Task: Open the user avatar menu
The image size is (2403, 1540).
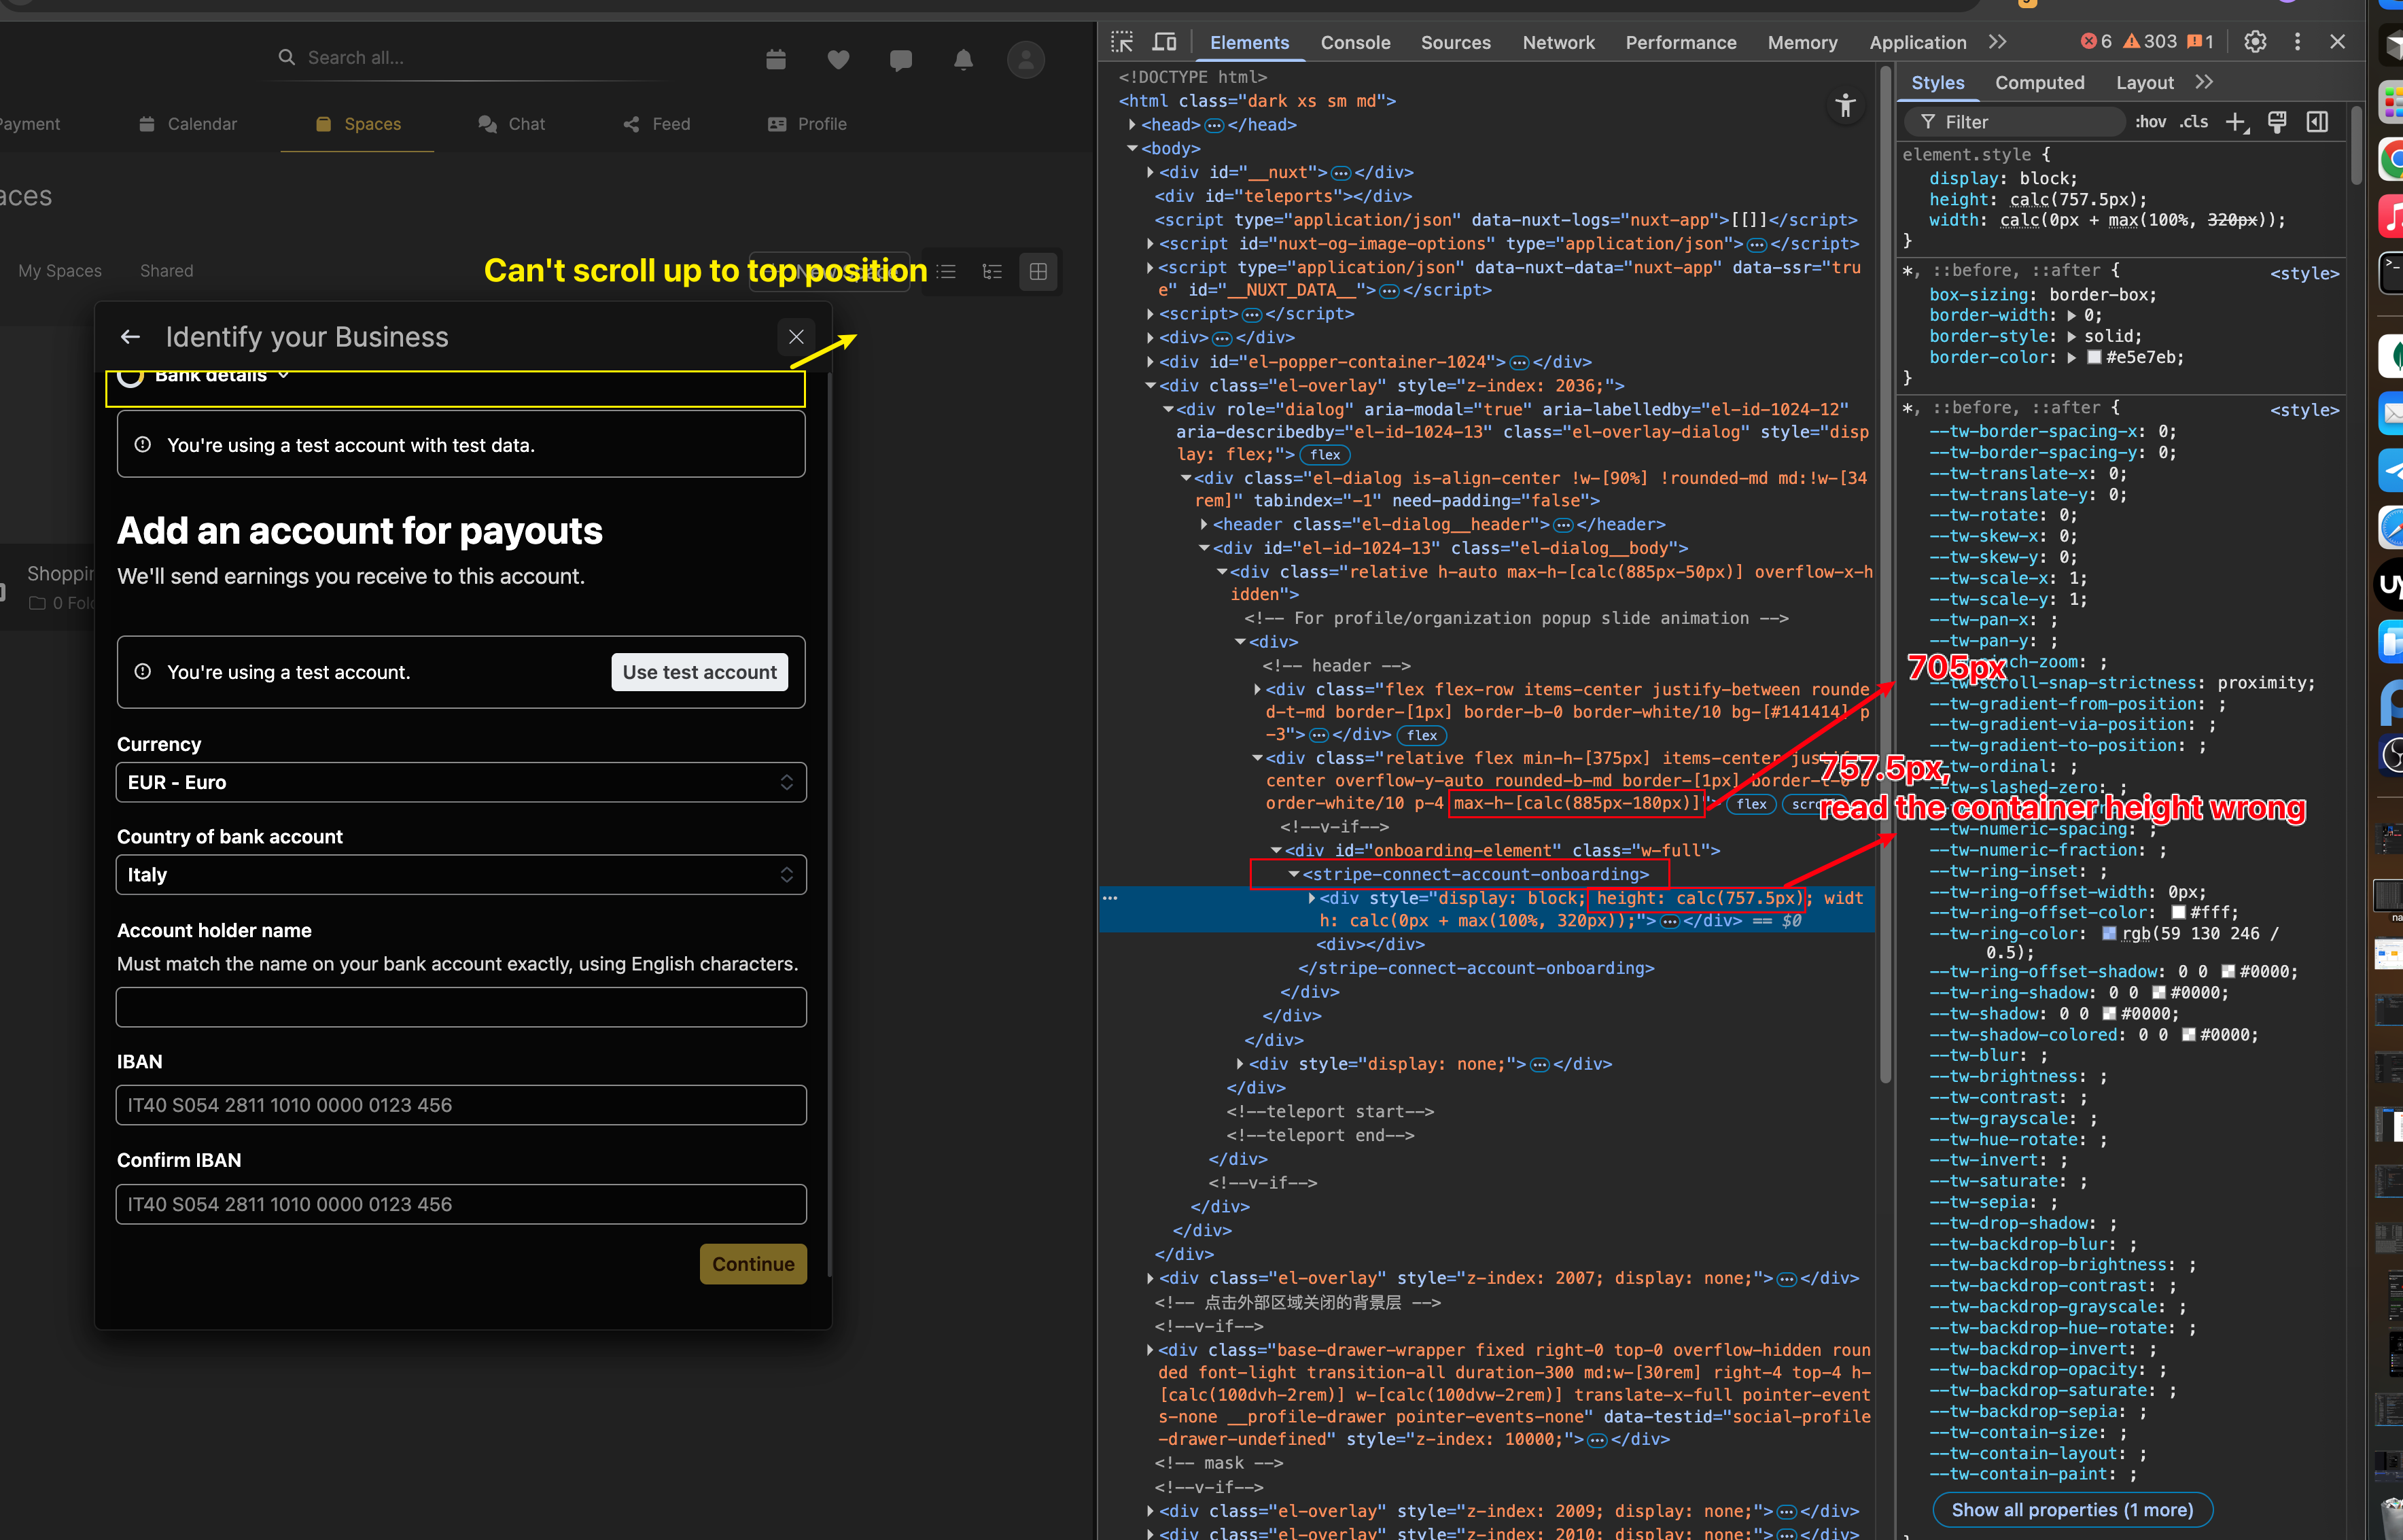Action: [1025, 60]
